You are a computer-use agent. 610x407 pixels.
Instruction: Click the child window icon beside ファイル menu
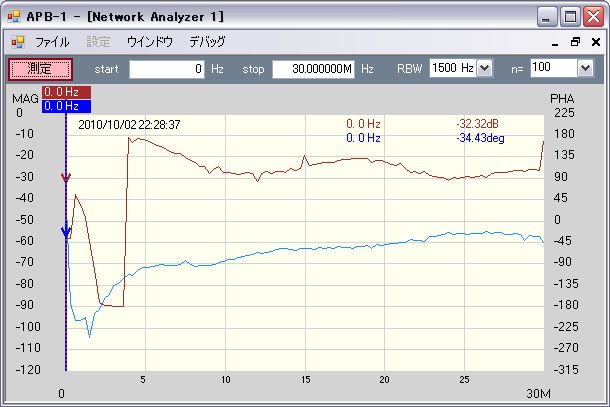pos(16,42)
